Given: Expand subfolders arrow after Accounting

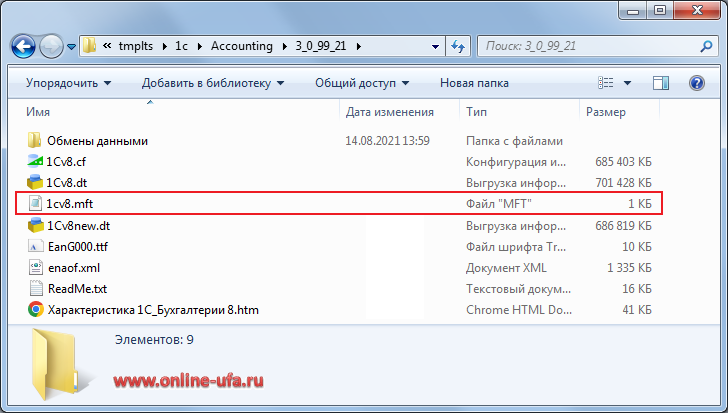Looking at the screenshot, I should click(x=284, y=46).
